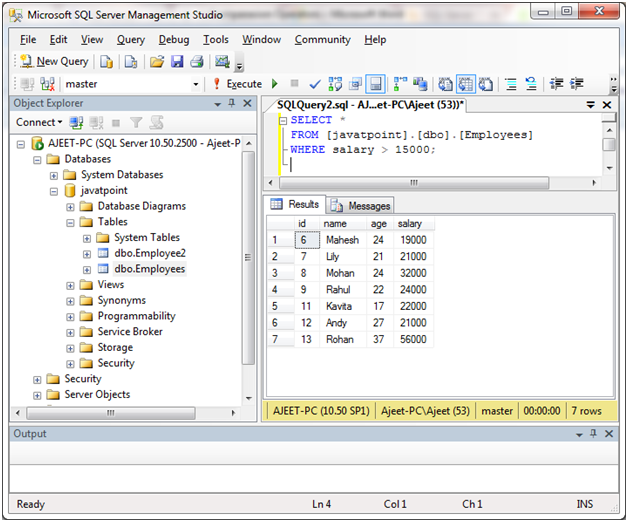Open the File menu

coord(28,40)
